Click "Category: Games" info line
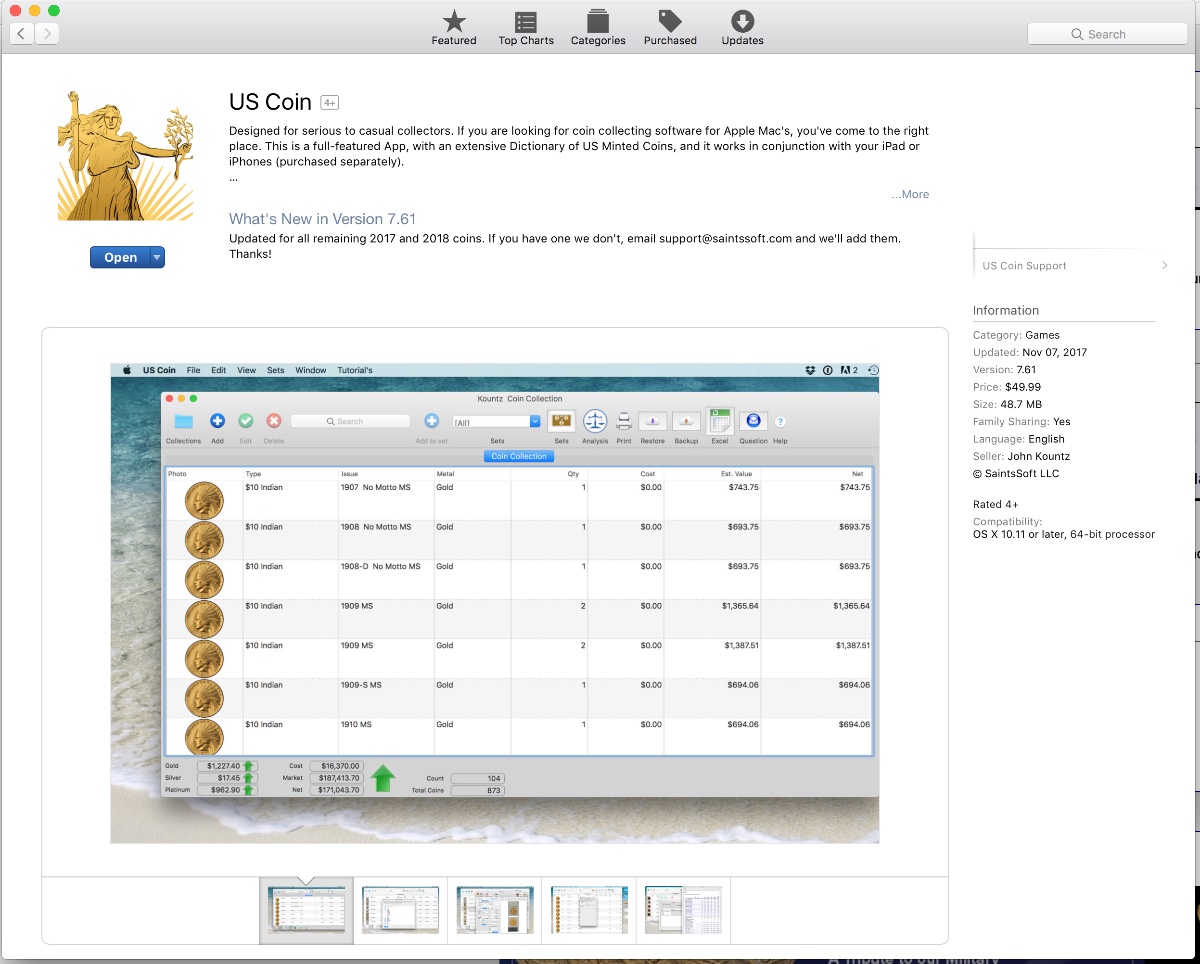Image resolution: width=1200 pixels, height=964 pixels. click(1016, 335)
